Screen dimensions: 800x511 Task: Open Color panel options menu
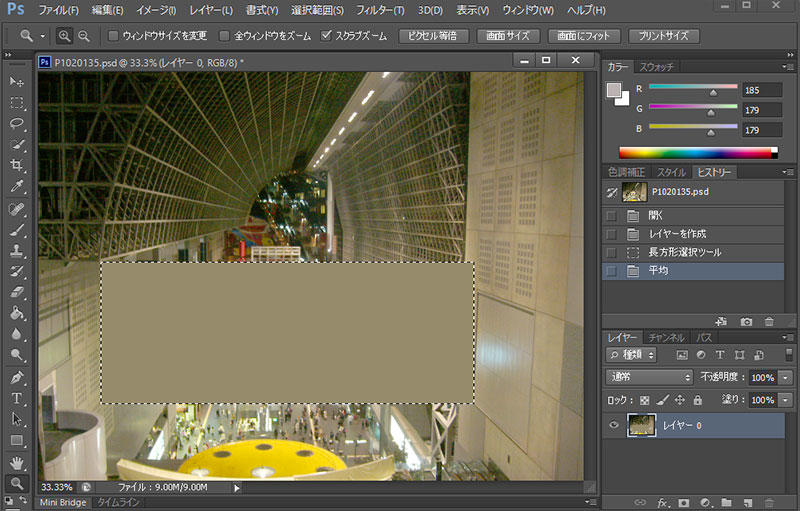[x=787, y=67]
